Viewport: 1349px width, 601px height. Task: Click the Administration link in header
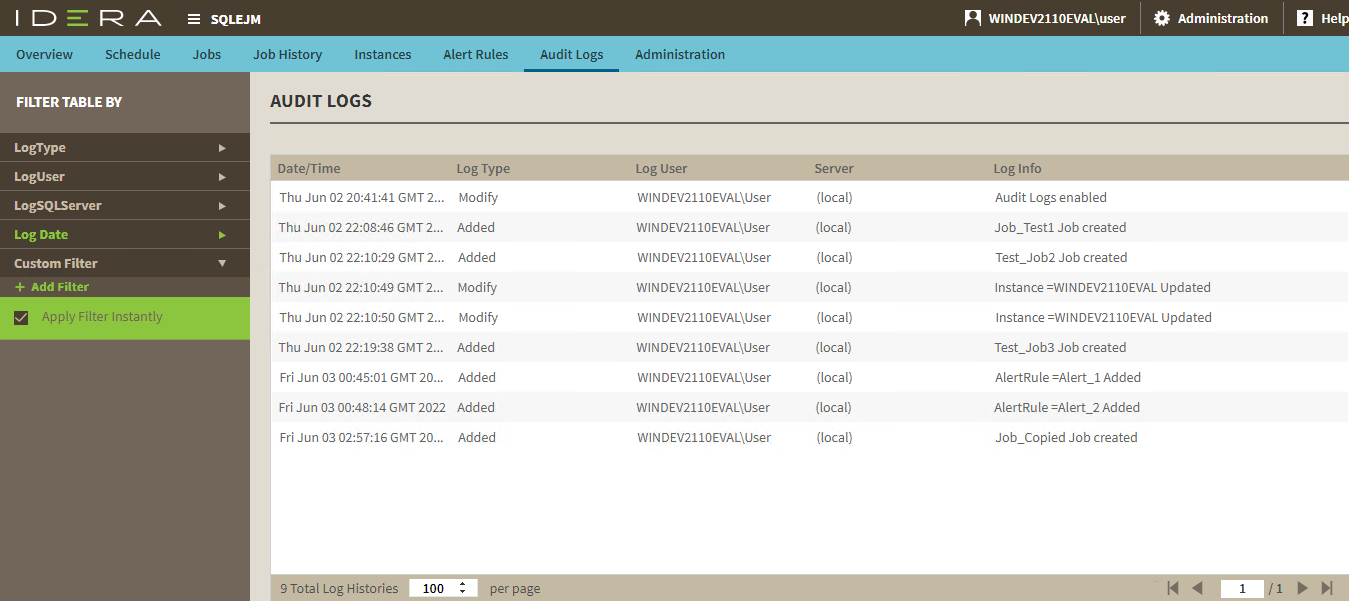(1223, 19)
